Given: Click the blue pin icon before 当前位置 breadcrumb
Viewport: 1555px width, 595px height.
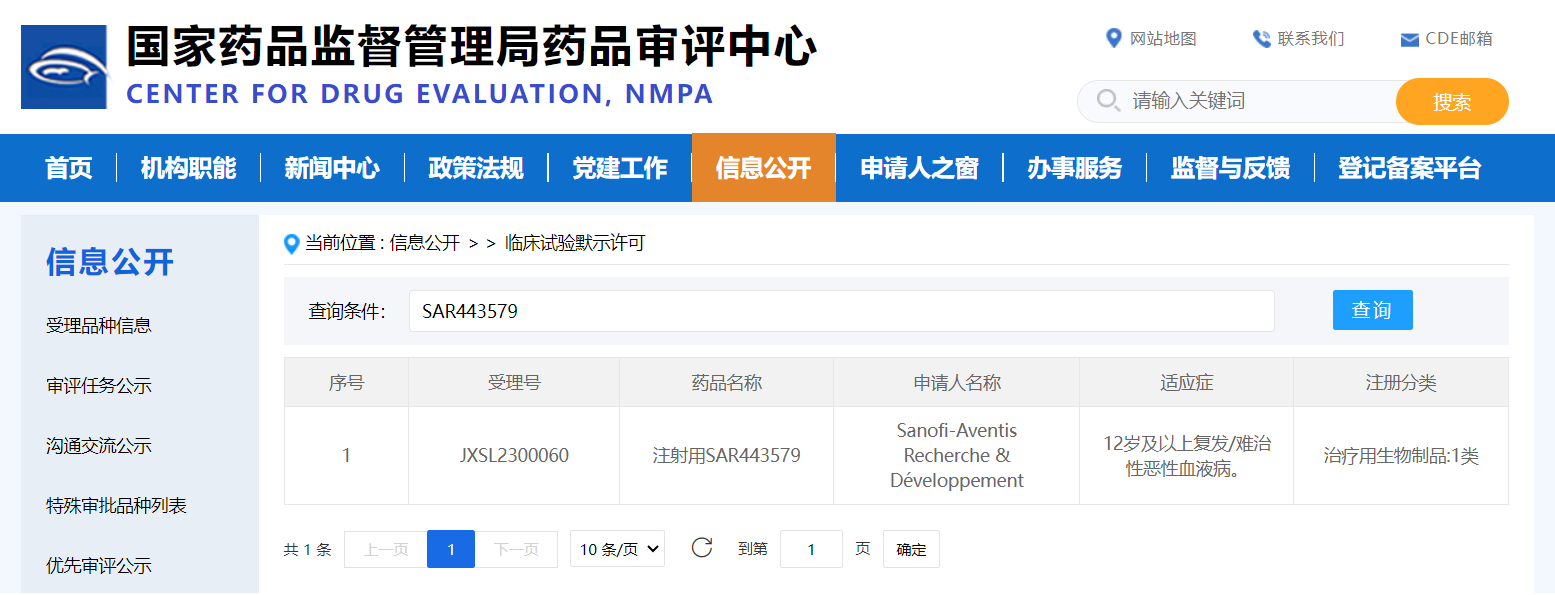Looking at the screenshot, I should [x=291, y=244].
